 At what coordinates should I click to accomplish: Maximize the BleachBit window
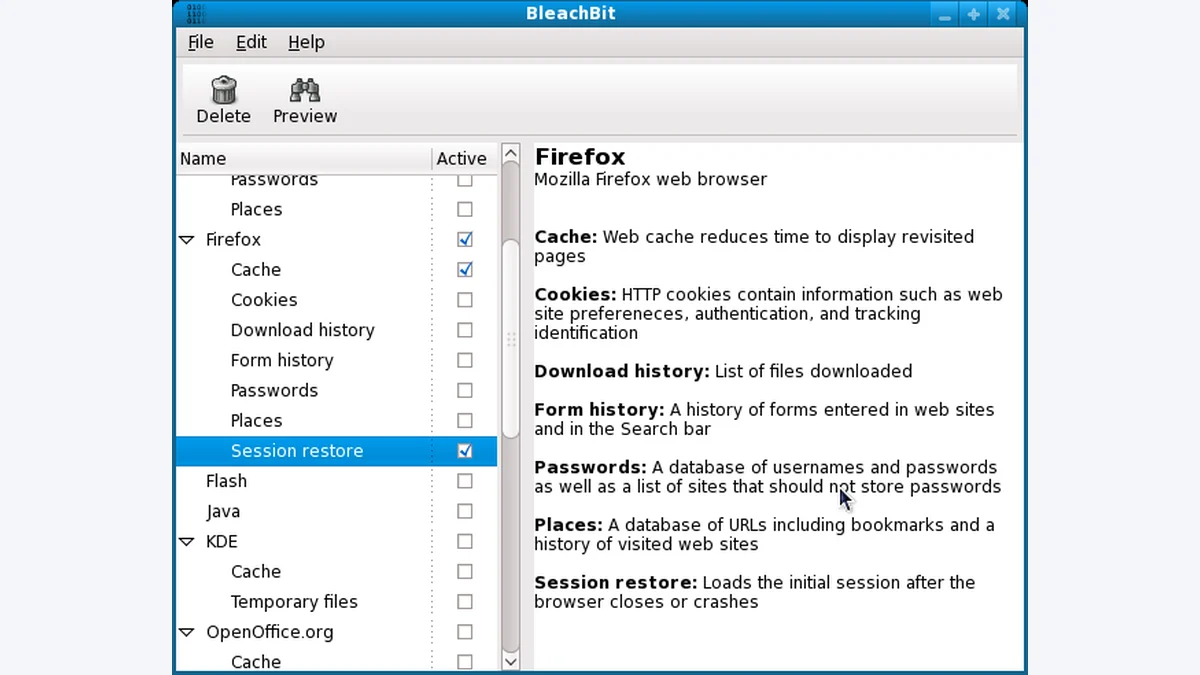[x=974, y=14]
